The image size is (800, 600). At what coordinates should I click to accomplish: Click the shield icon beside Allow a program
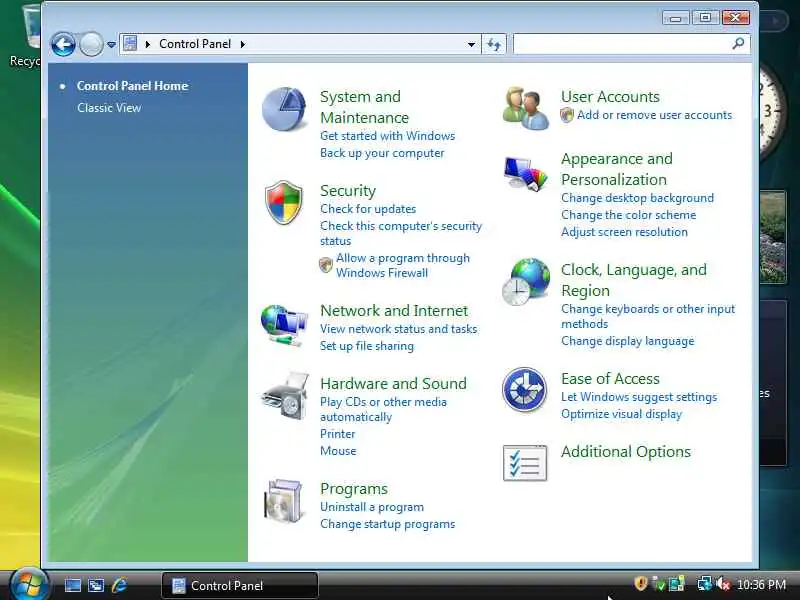click(x=326, y=264)
